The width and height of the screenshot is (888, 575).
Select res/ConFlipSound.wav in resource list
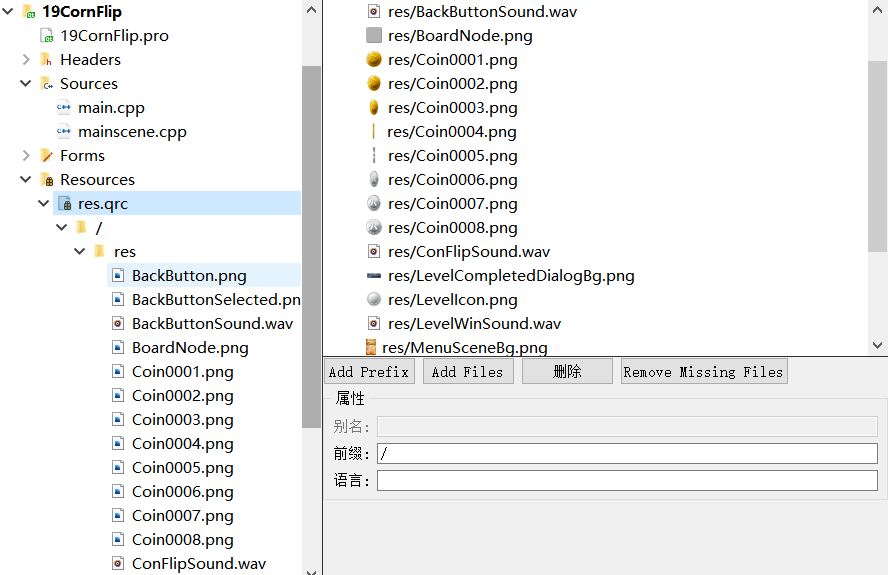(x=469, y=251)
